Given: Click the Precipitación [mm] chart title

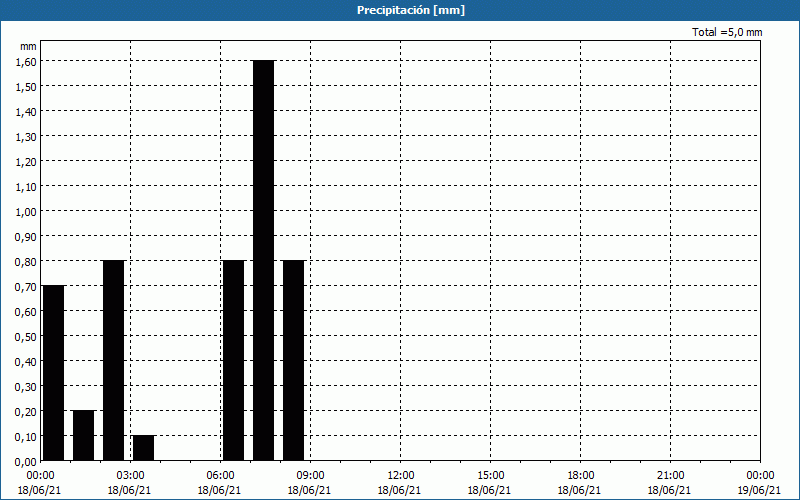Looking at the screenshot, I should click(x=411, y=10).
